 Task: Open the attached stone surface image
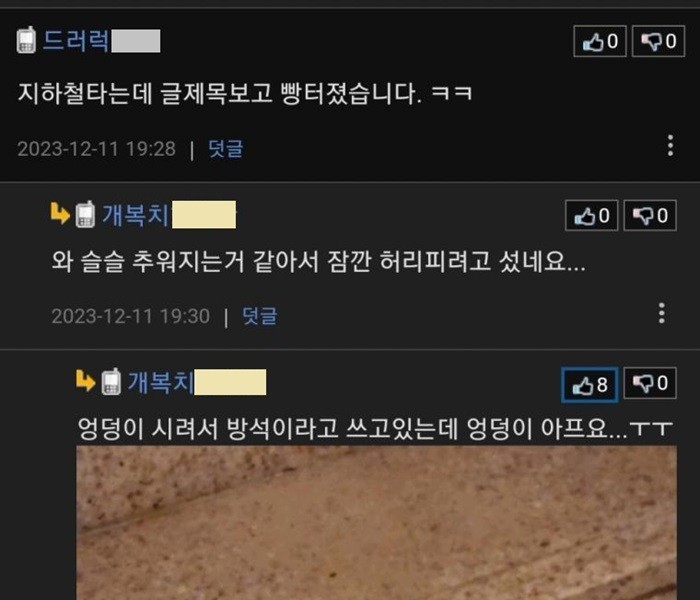coord(376,523)
